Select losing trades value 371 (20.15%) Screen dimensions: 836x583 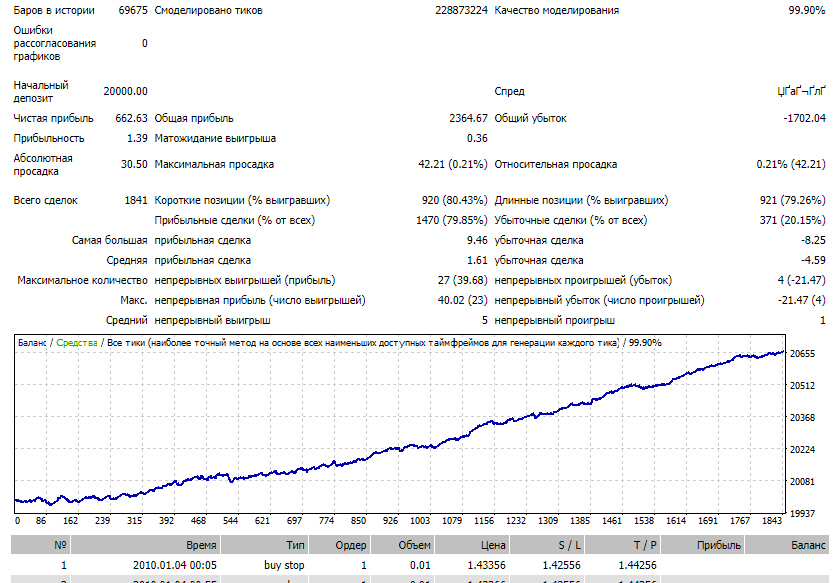(x=792, y=220)
